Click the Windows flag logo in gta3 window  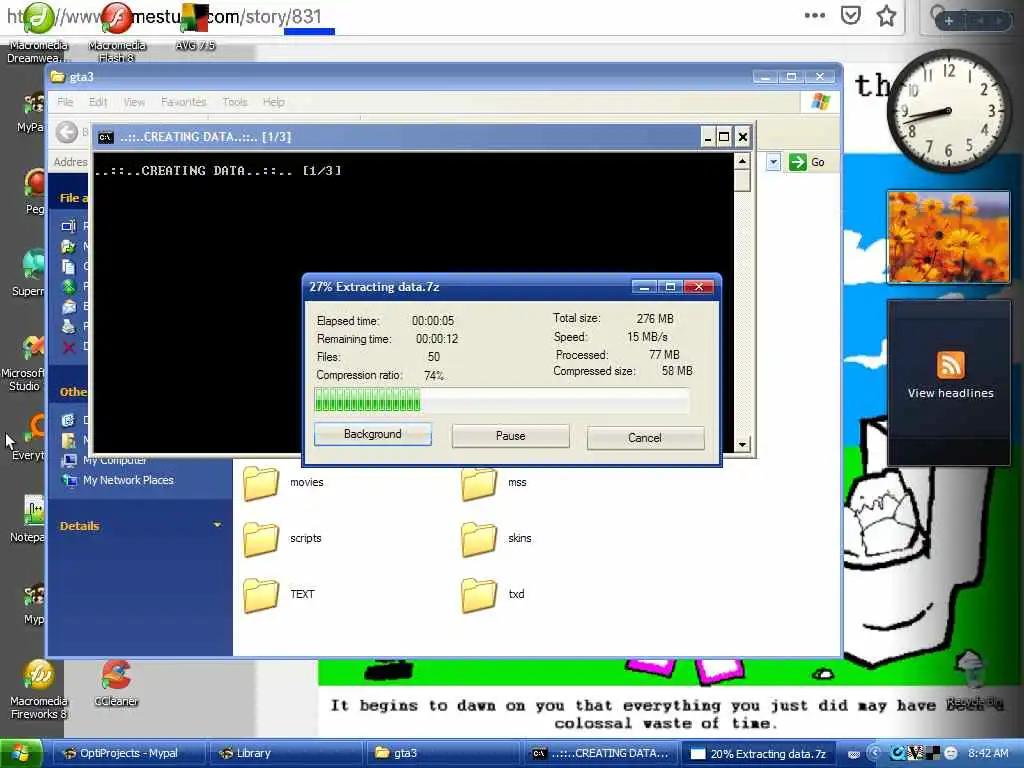point(820,102)
